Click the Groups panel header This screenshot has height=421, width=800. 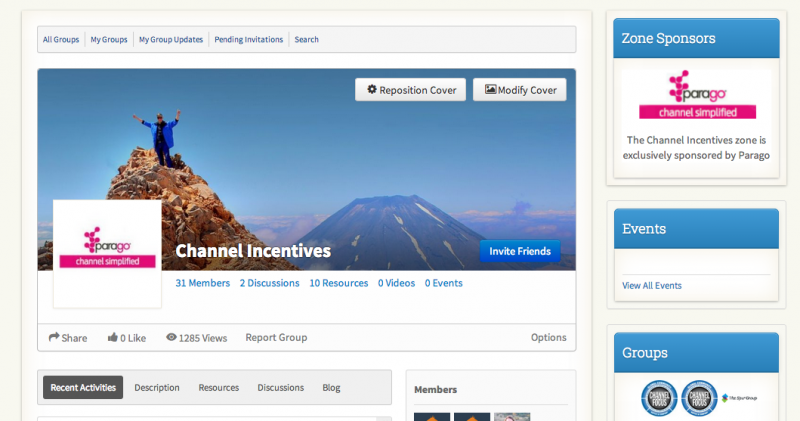click(696, 353)
